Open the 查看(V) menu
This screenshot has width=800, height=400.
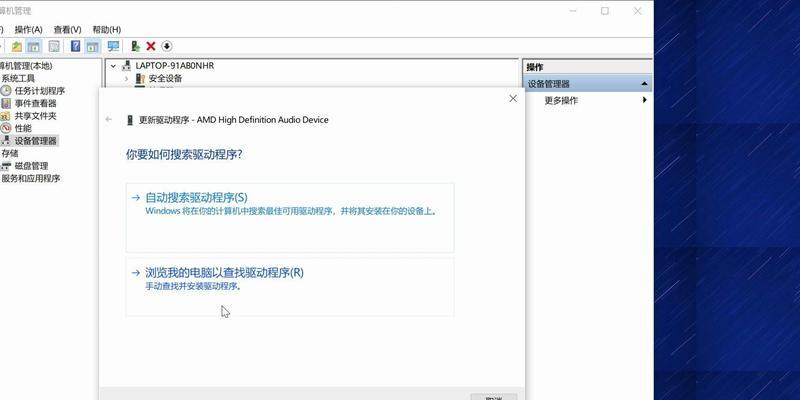[x=67, y=30]
